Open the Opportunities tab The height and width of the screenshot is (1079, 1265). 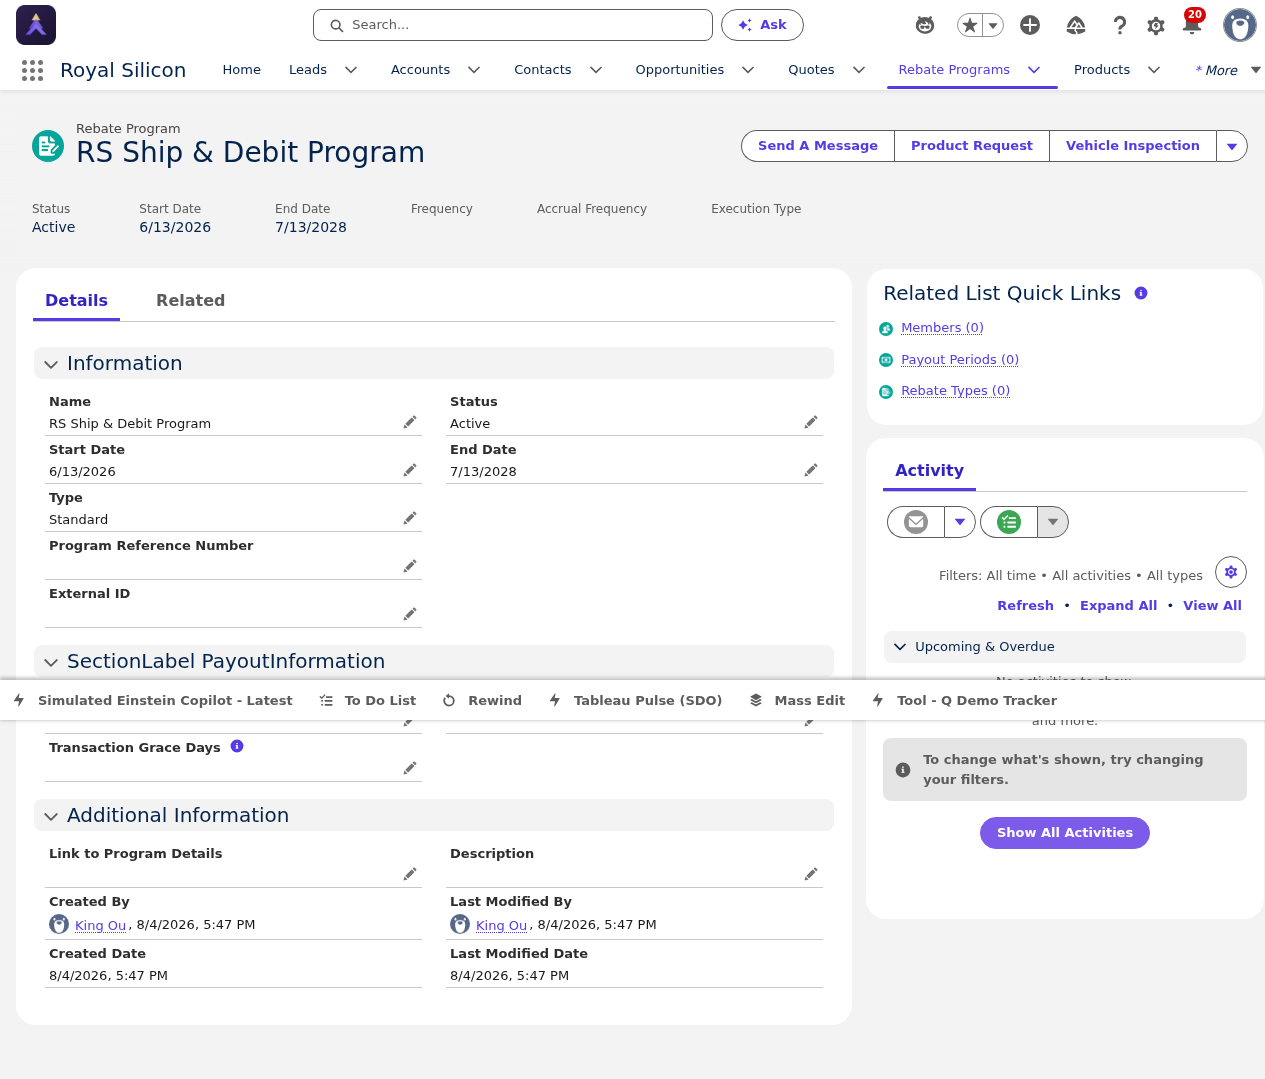tap(680, 70)
